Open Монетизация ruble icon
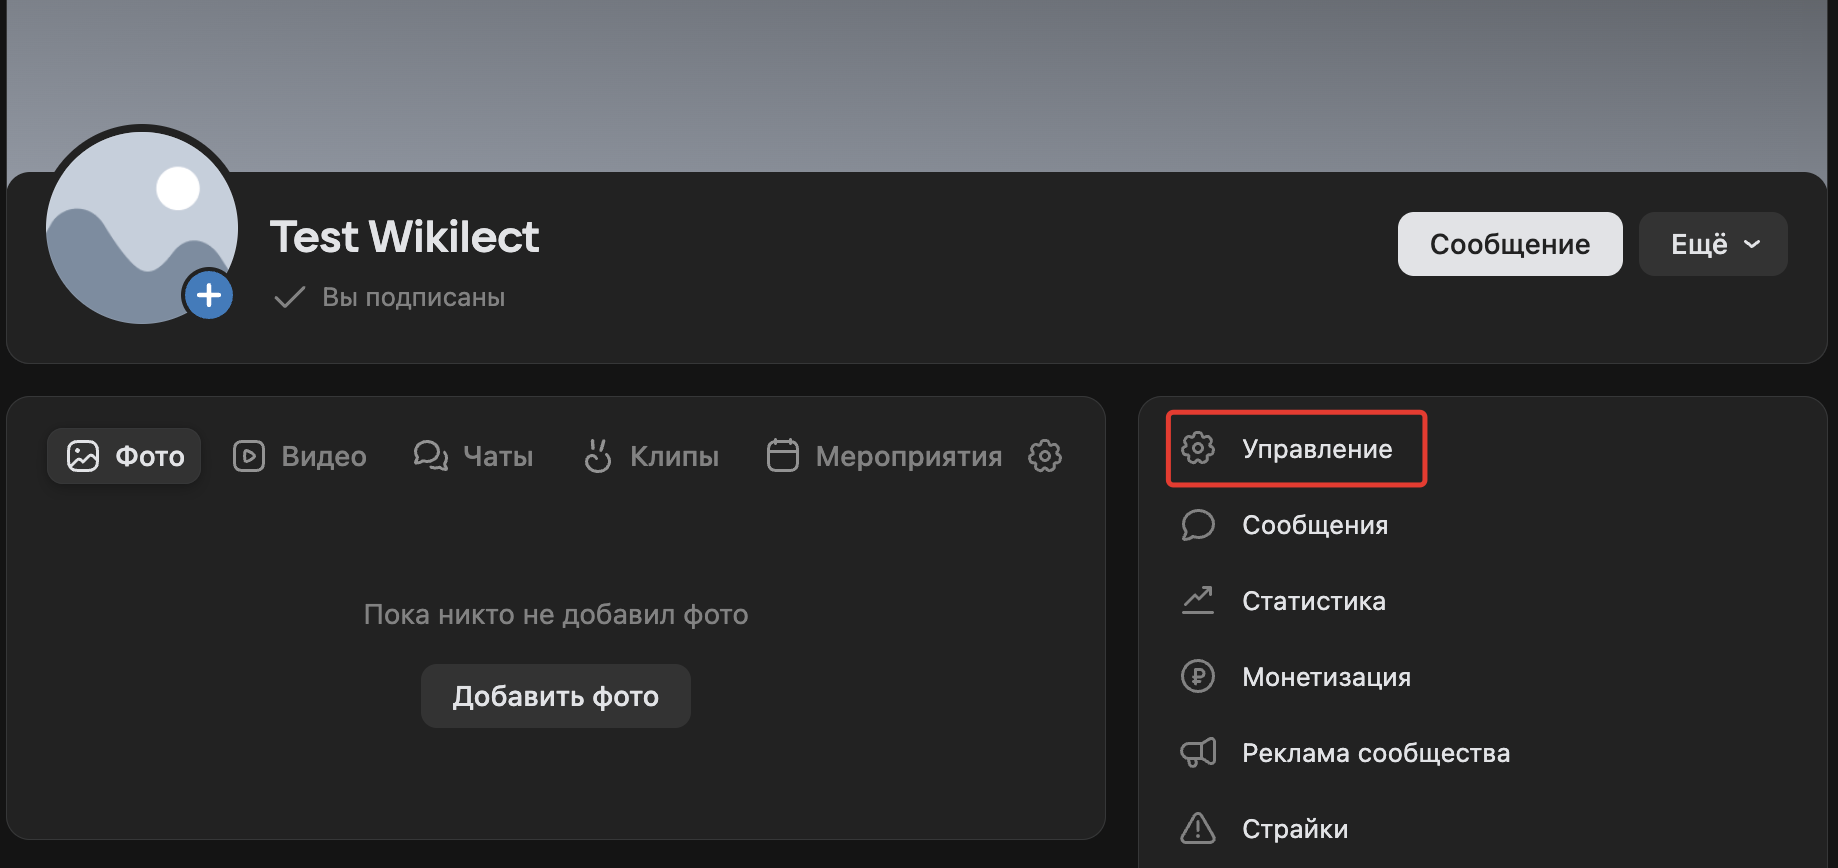Screen dimensions: 1838x868 click(x=1197, y=676)
